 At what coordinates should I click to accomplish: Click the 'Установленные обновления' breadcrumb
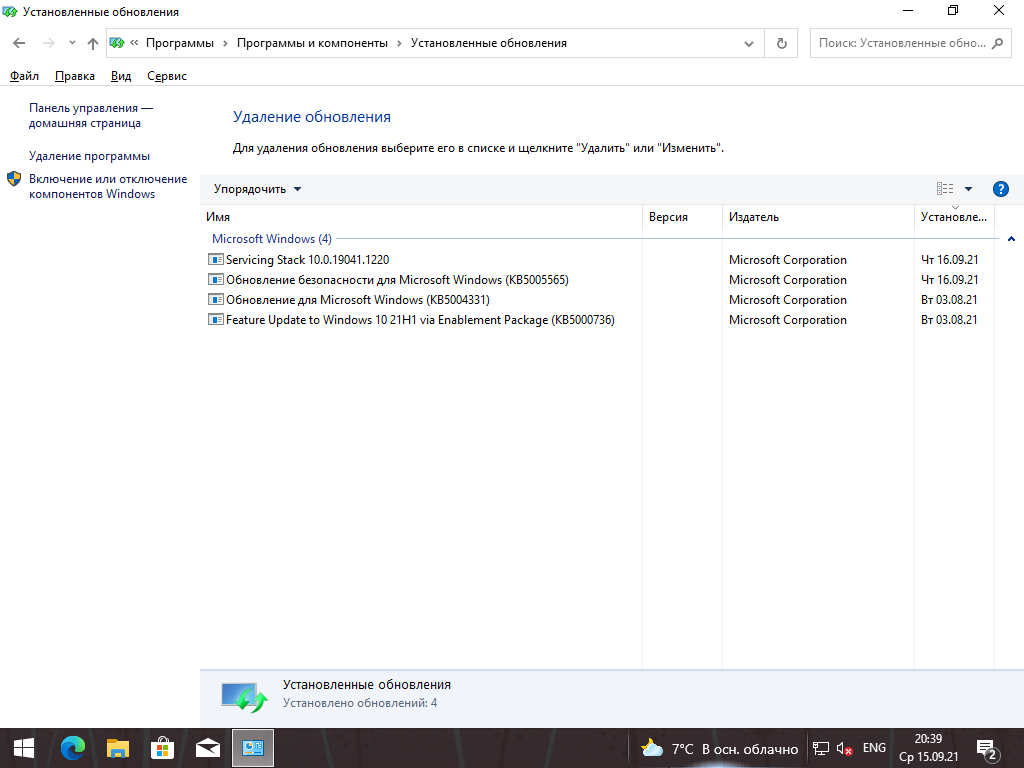(488, 43)
